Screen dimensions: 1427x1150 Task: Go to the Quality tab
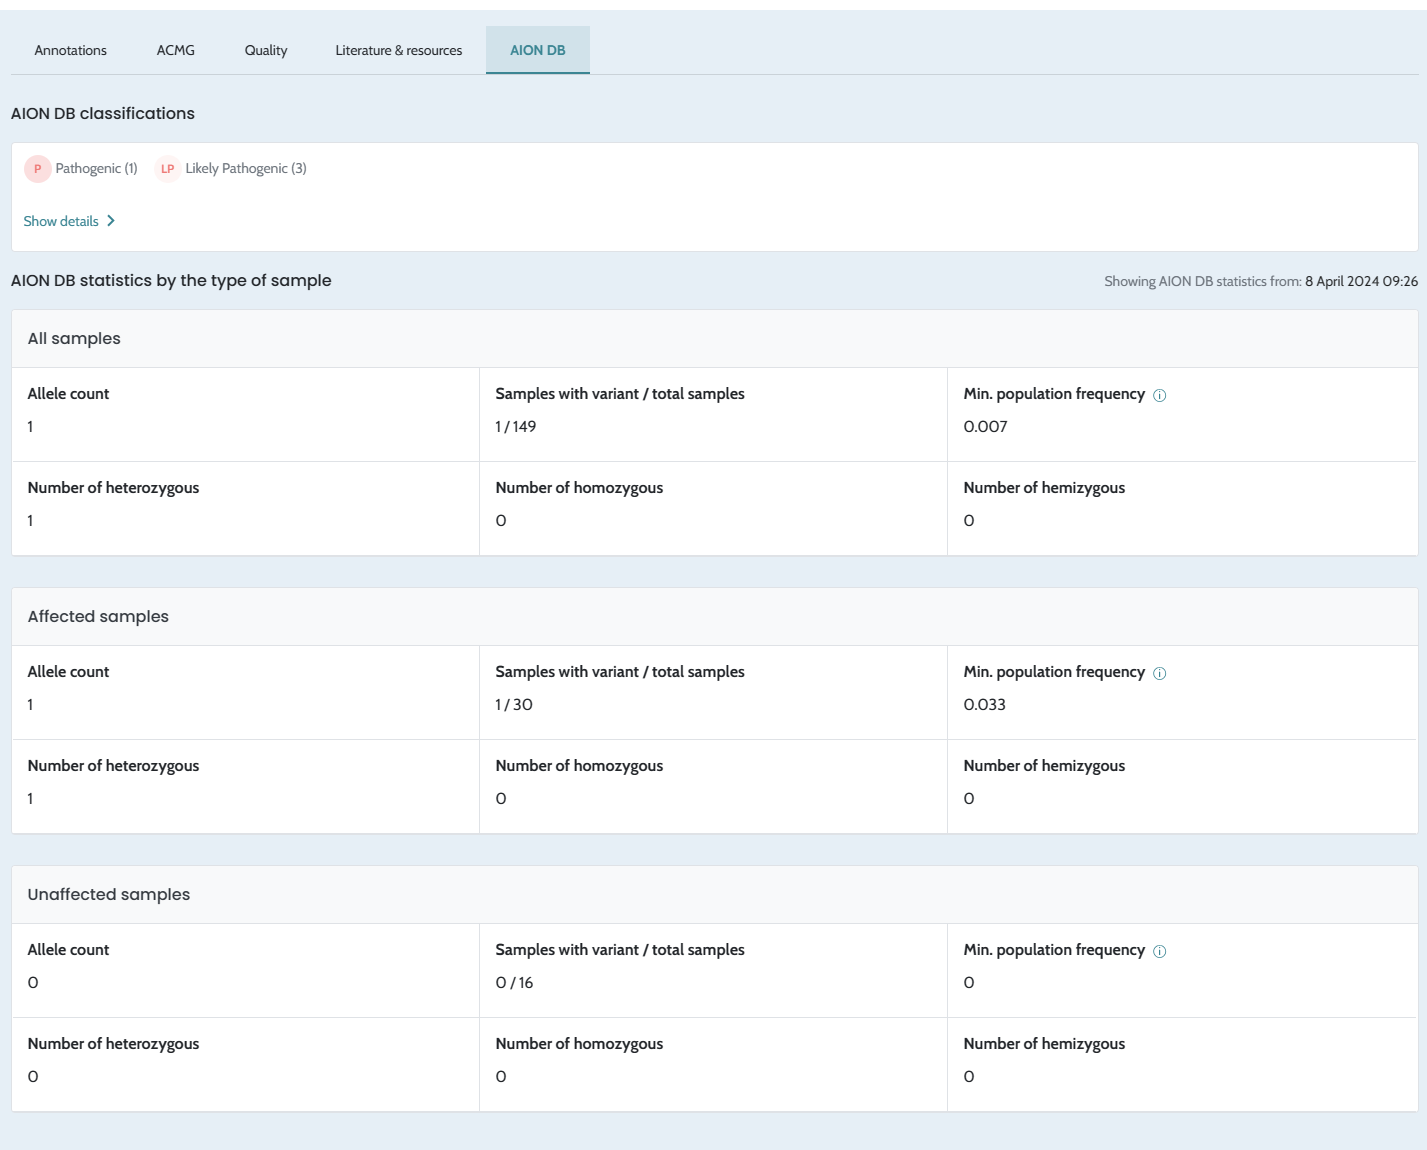click(x=266, y=50)
